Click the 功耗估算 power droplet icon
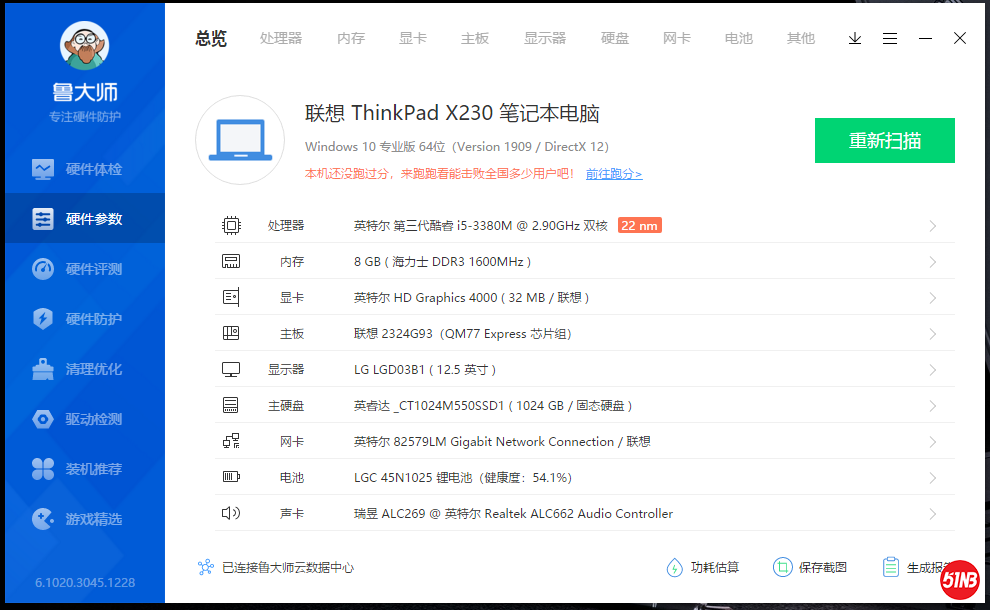990x610 pixels. pyautogui.click(x=674, y=568)
